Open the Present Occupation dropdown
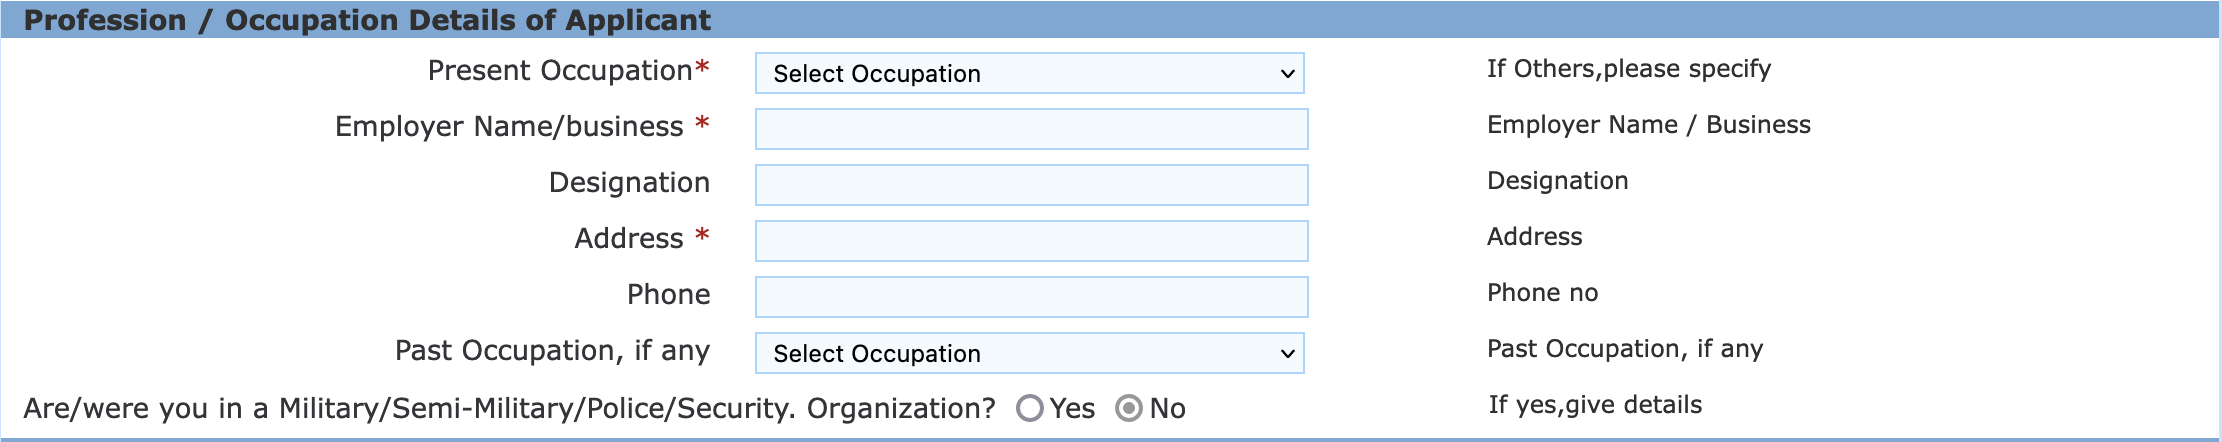The width and height of the screenshot is (2222, 442). (x=1029, y=73)
